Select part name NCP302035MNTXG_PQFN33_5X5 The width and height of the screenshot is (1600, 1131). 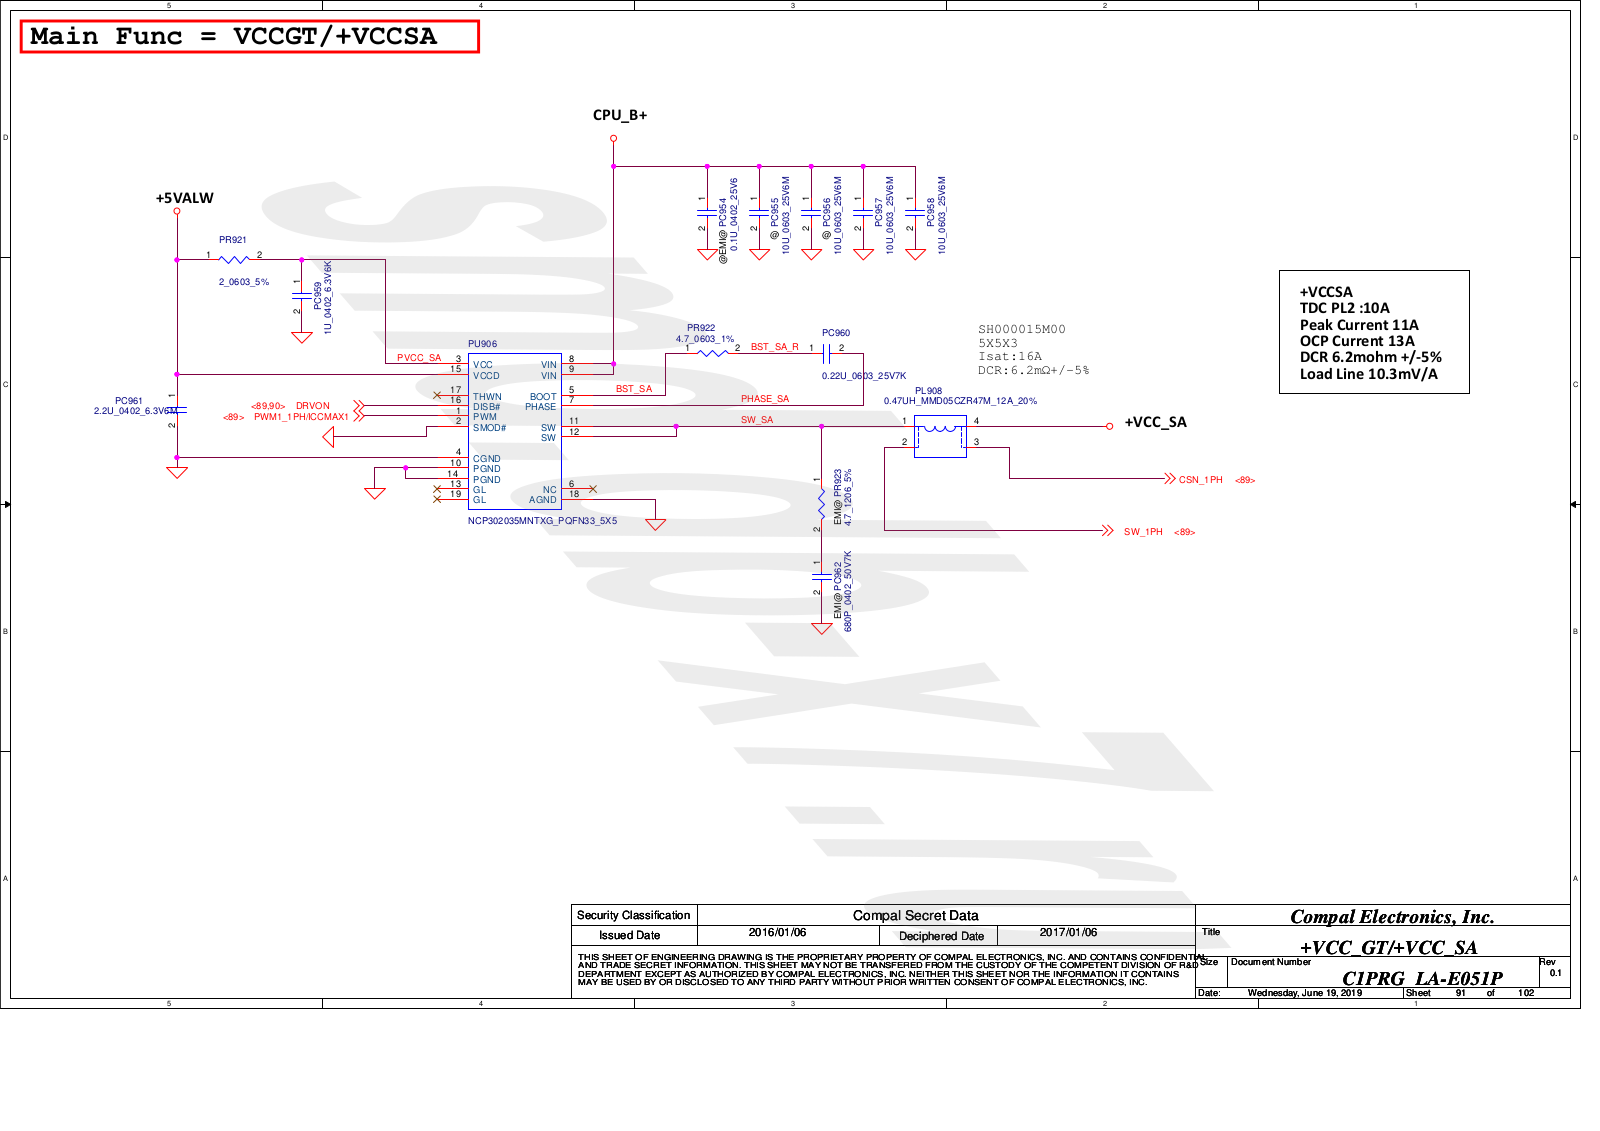(543, 521)
